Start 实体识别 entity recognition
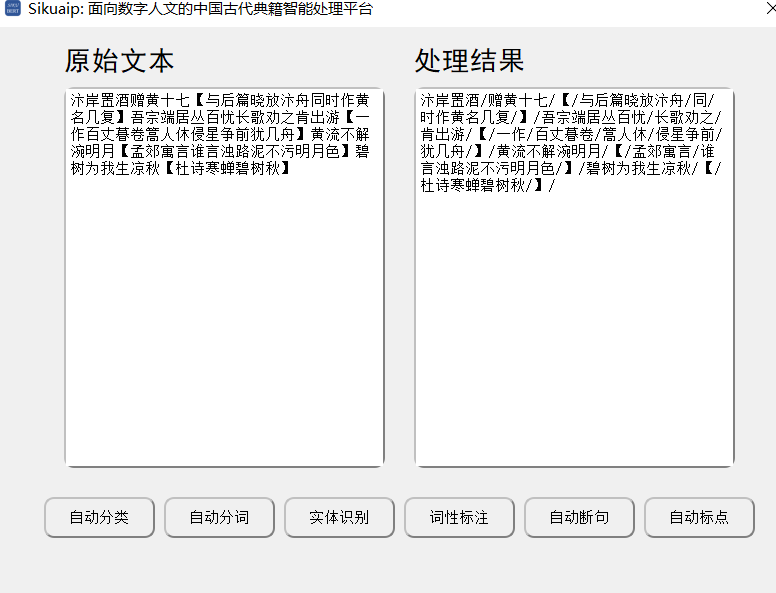Screen dimensions: 776x593 pyautogui.click(x=339, y=517)
